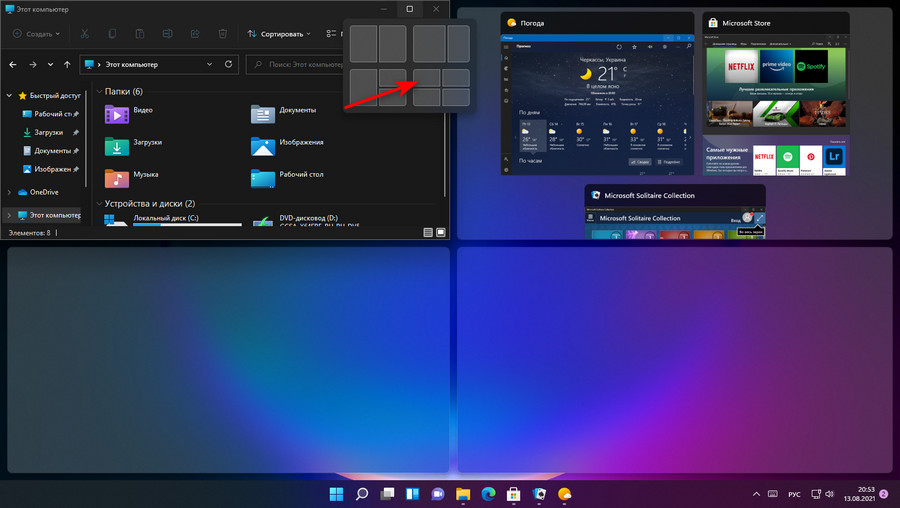
Task: Choose bottom-right quadrant of four-grid snap layout
Action: (x=456, y=96)
